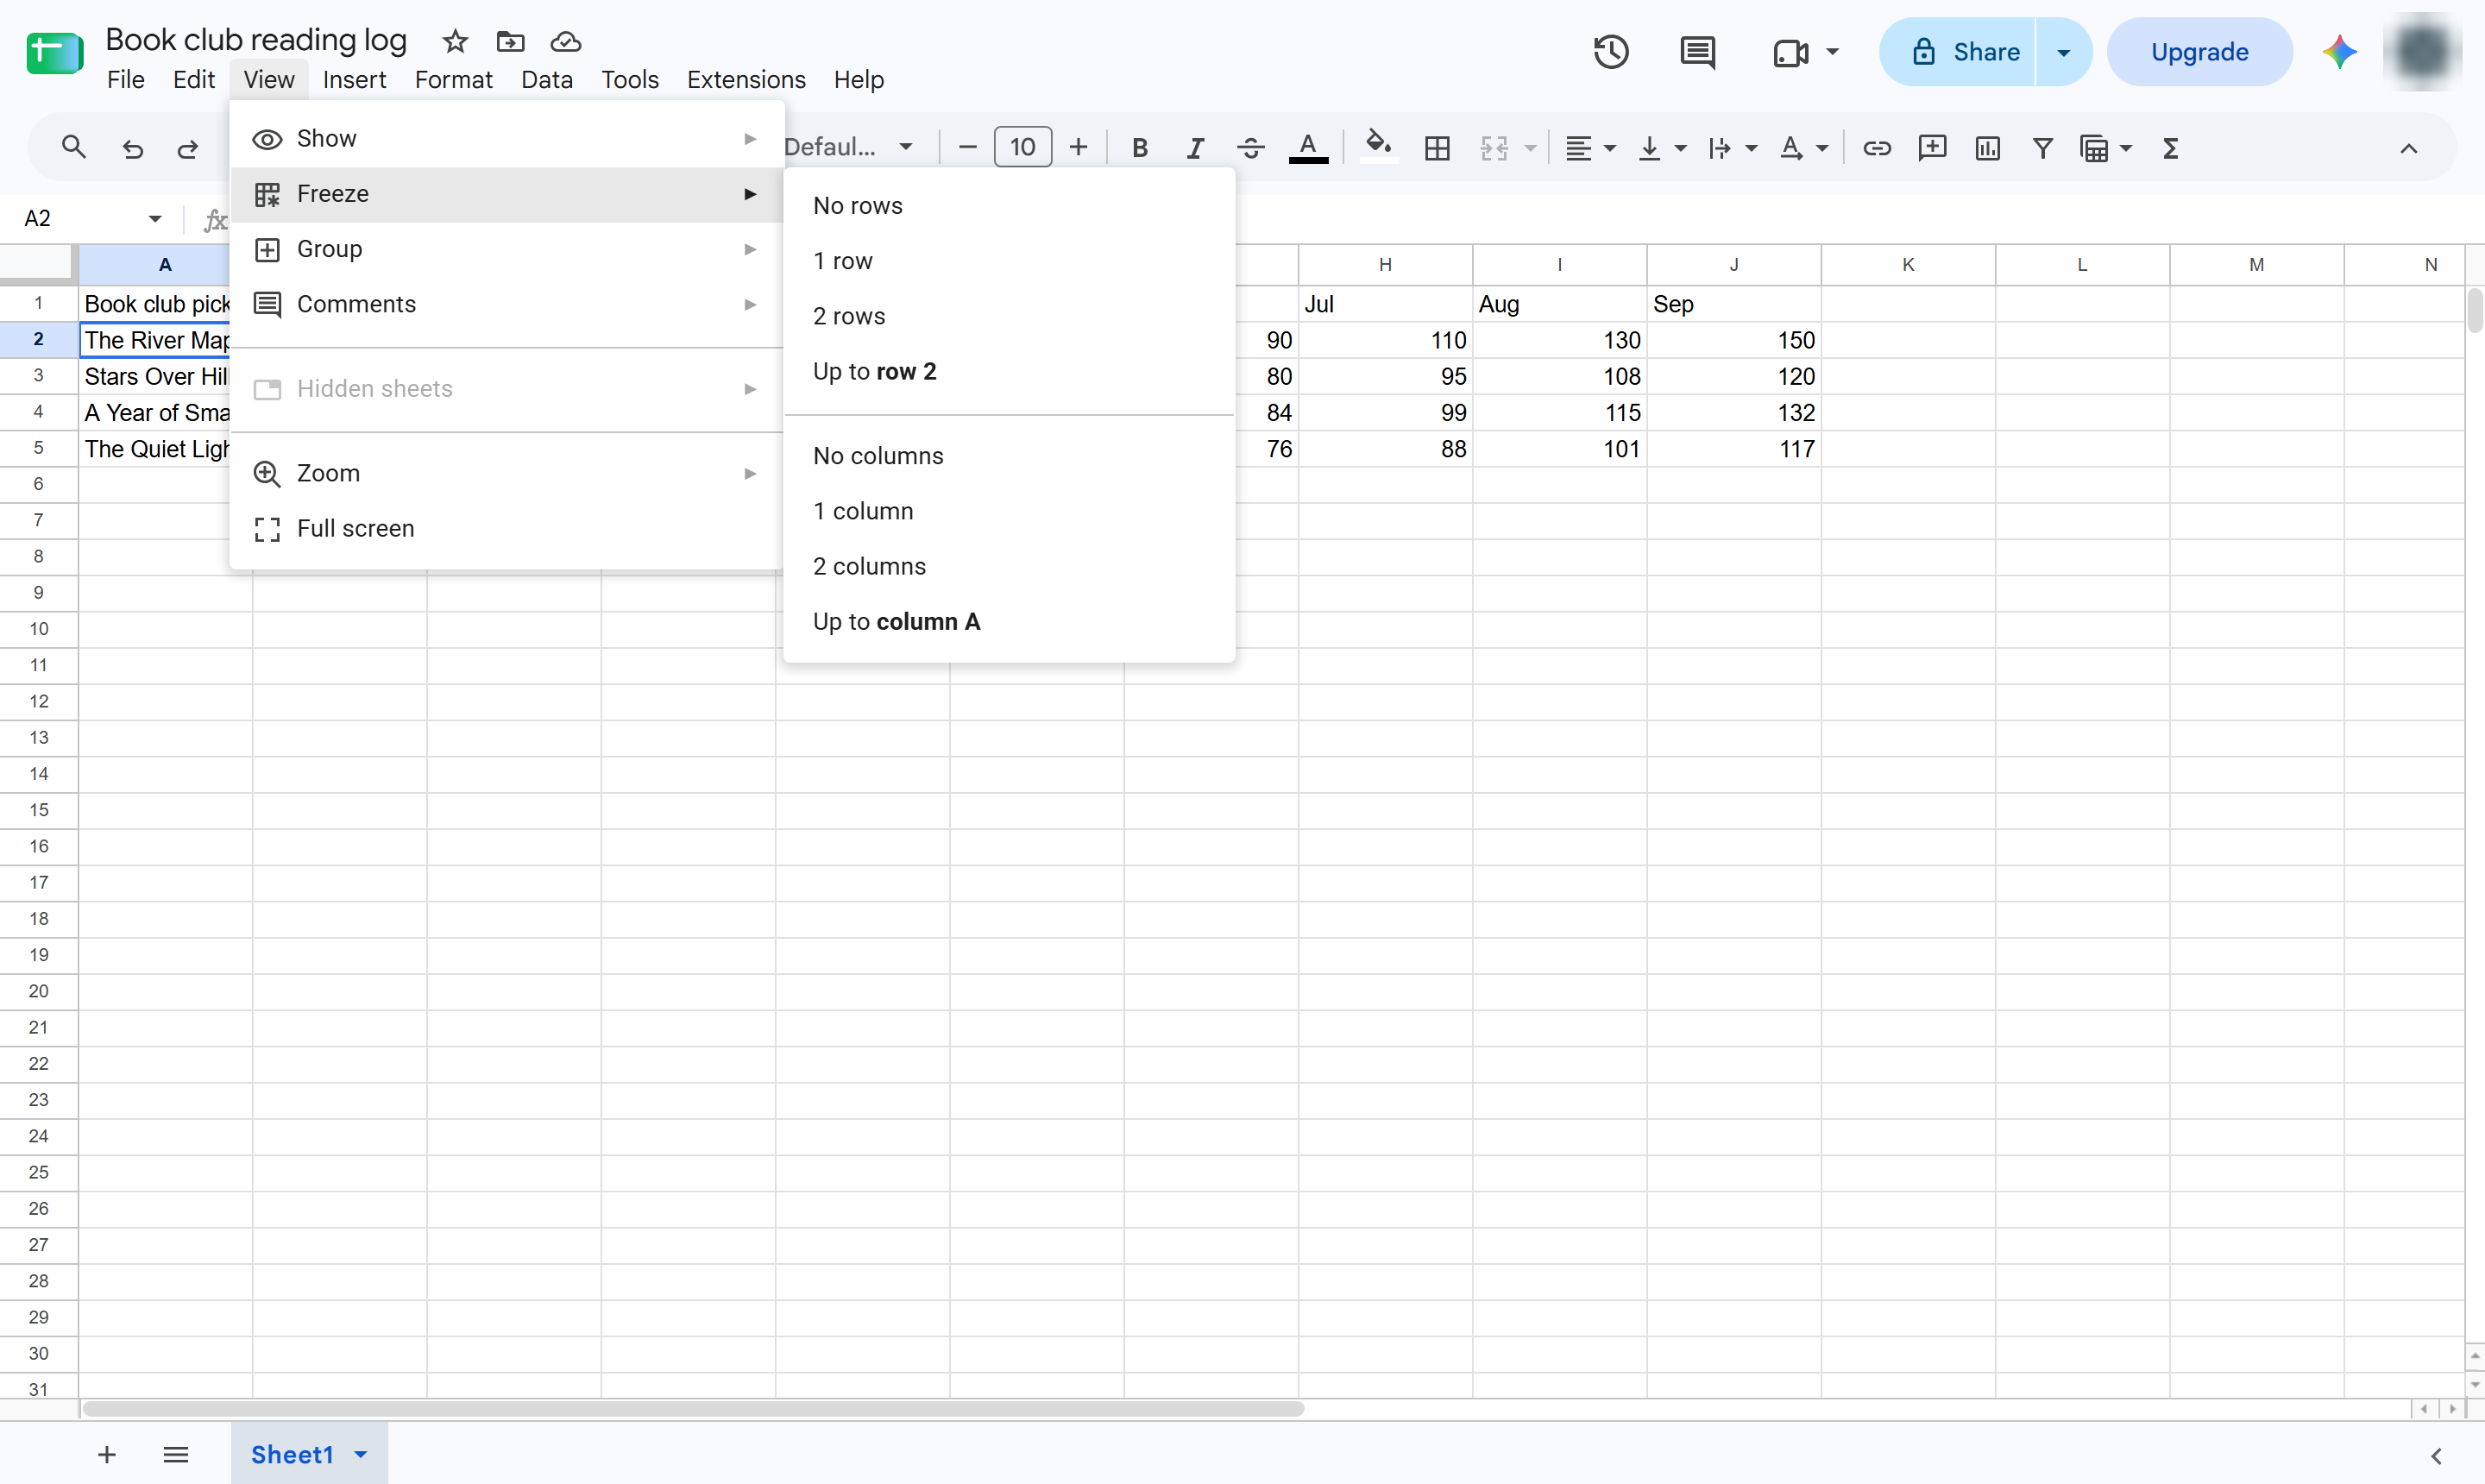Open the text color picker

point(1307,148)
